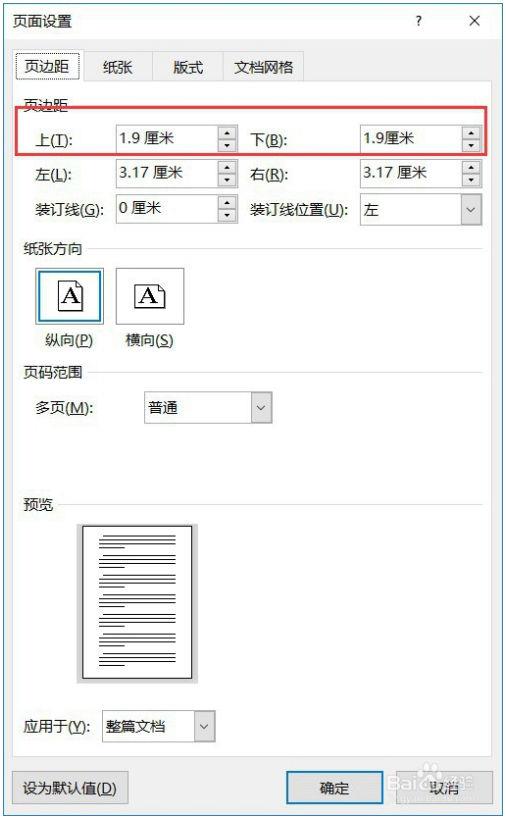This screenshot has width=506, height=819.
Task: Expand the multiple pages (多页) dropdown
Action: coord(262,407)
